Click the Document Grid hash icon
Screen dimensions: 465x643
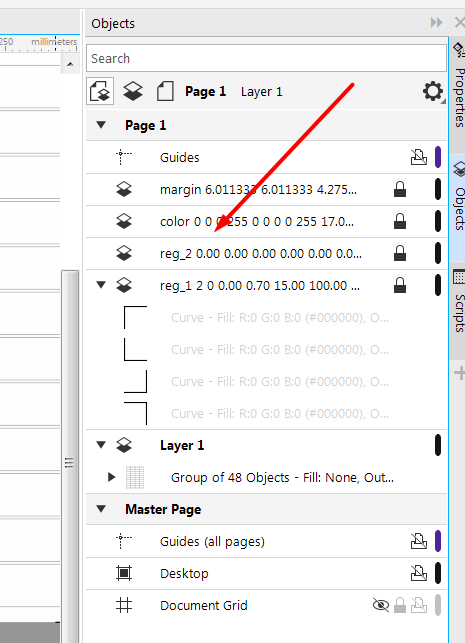click(124, 605)
